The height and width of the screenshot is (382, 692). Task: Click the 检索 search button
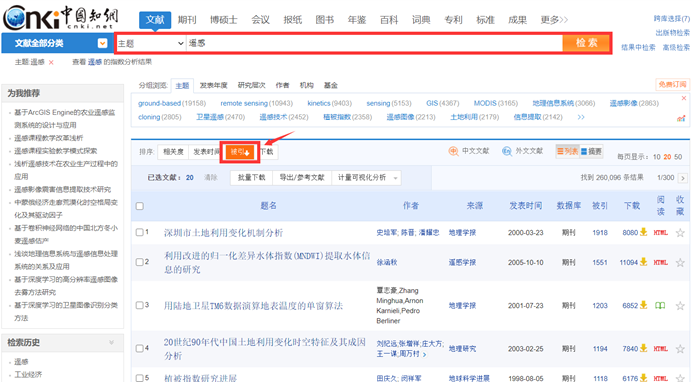click(587, 43)
